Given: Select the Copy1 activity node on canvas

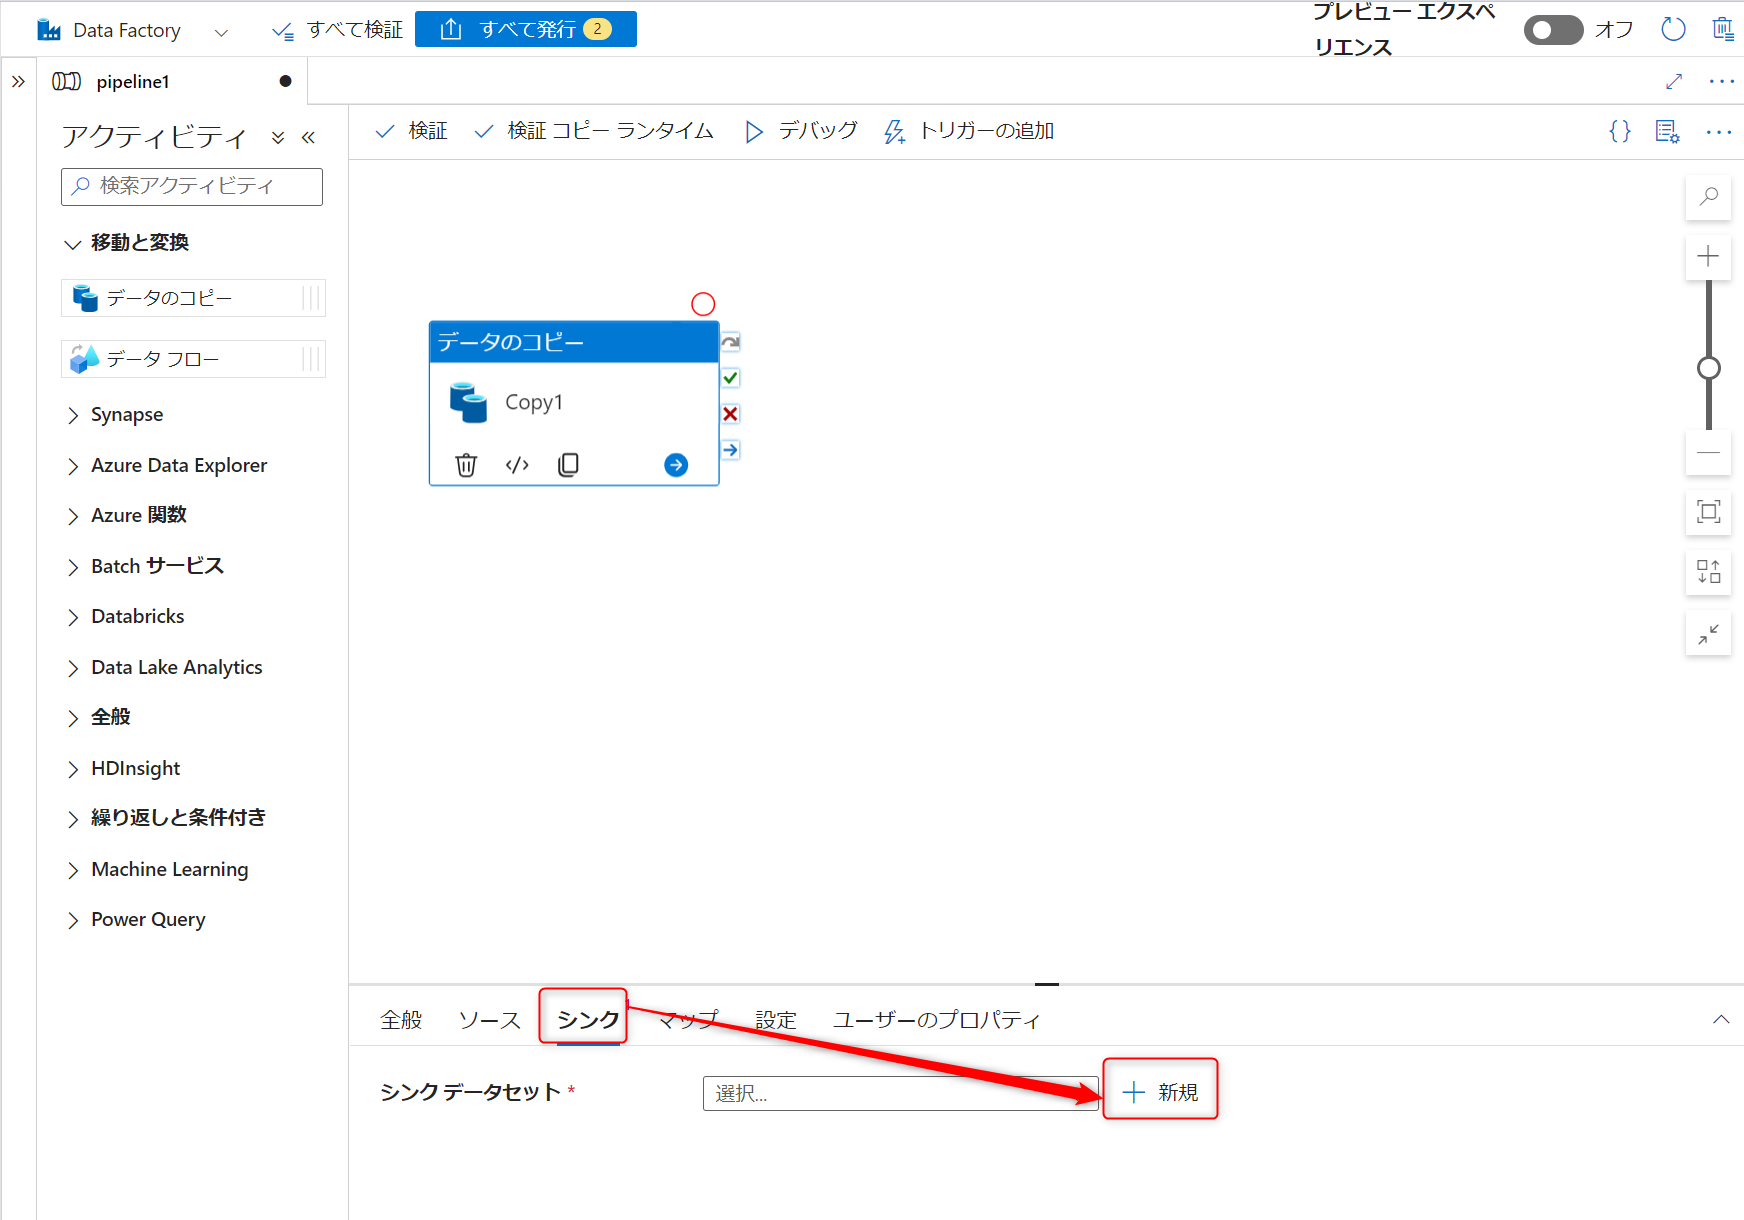Looking at the screenshot, I should 574,402.
